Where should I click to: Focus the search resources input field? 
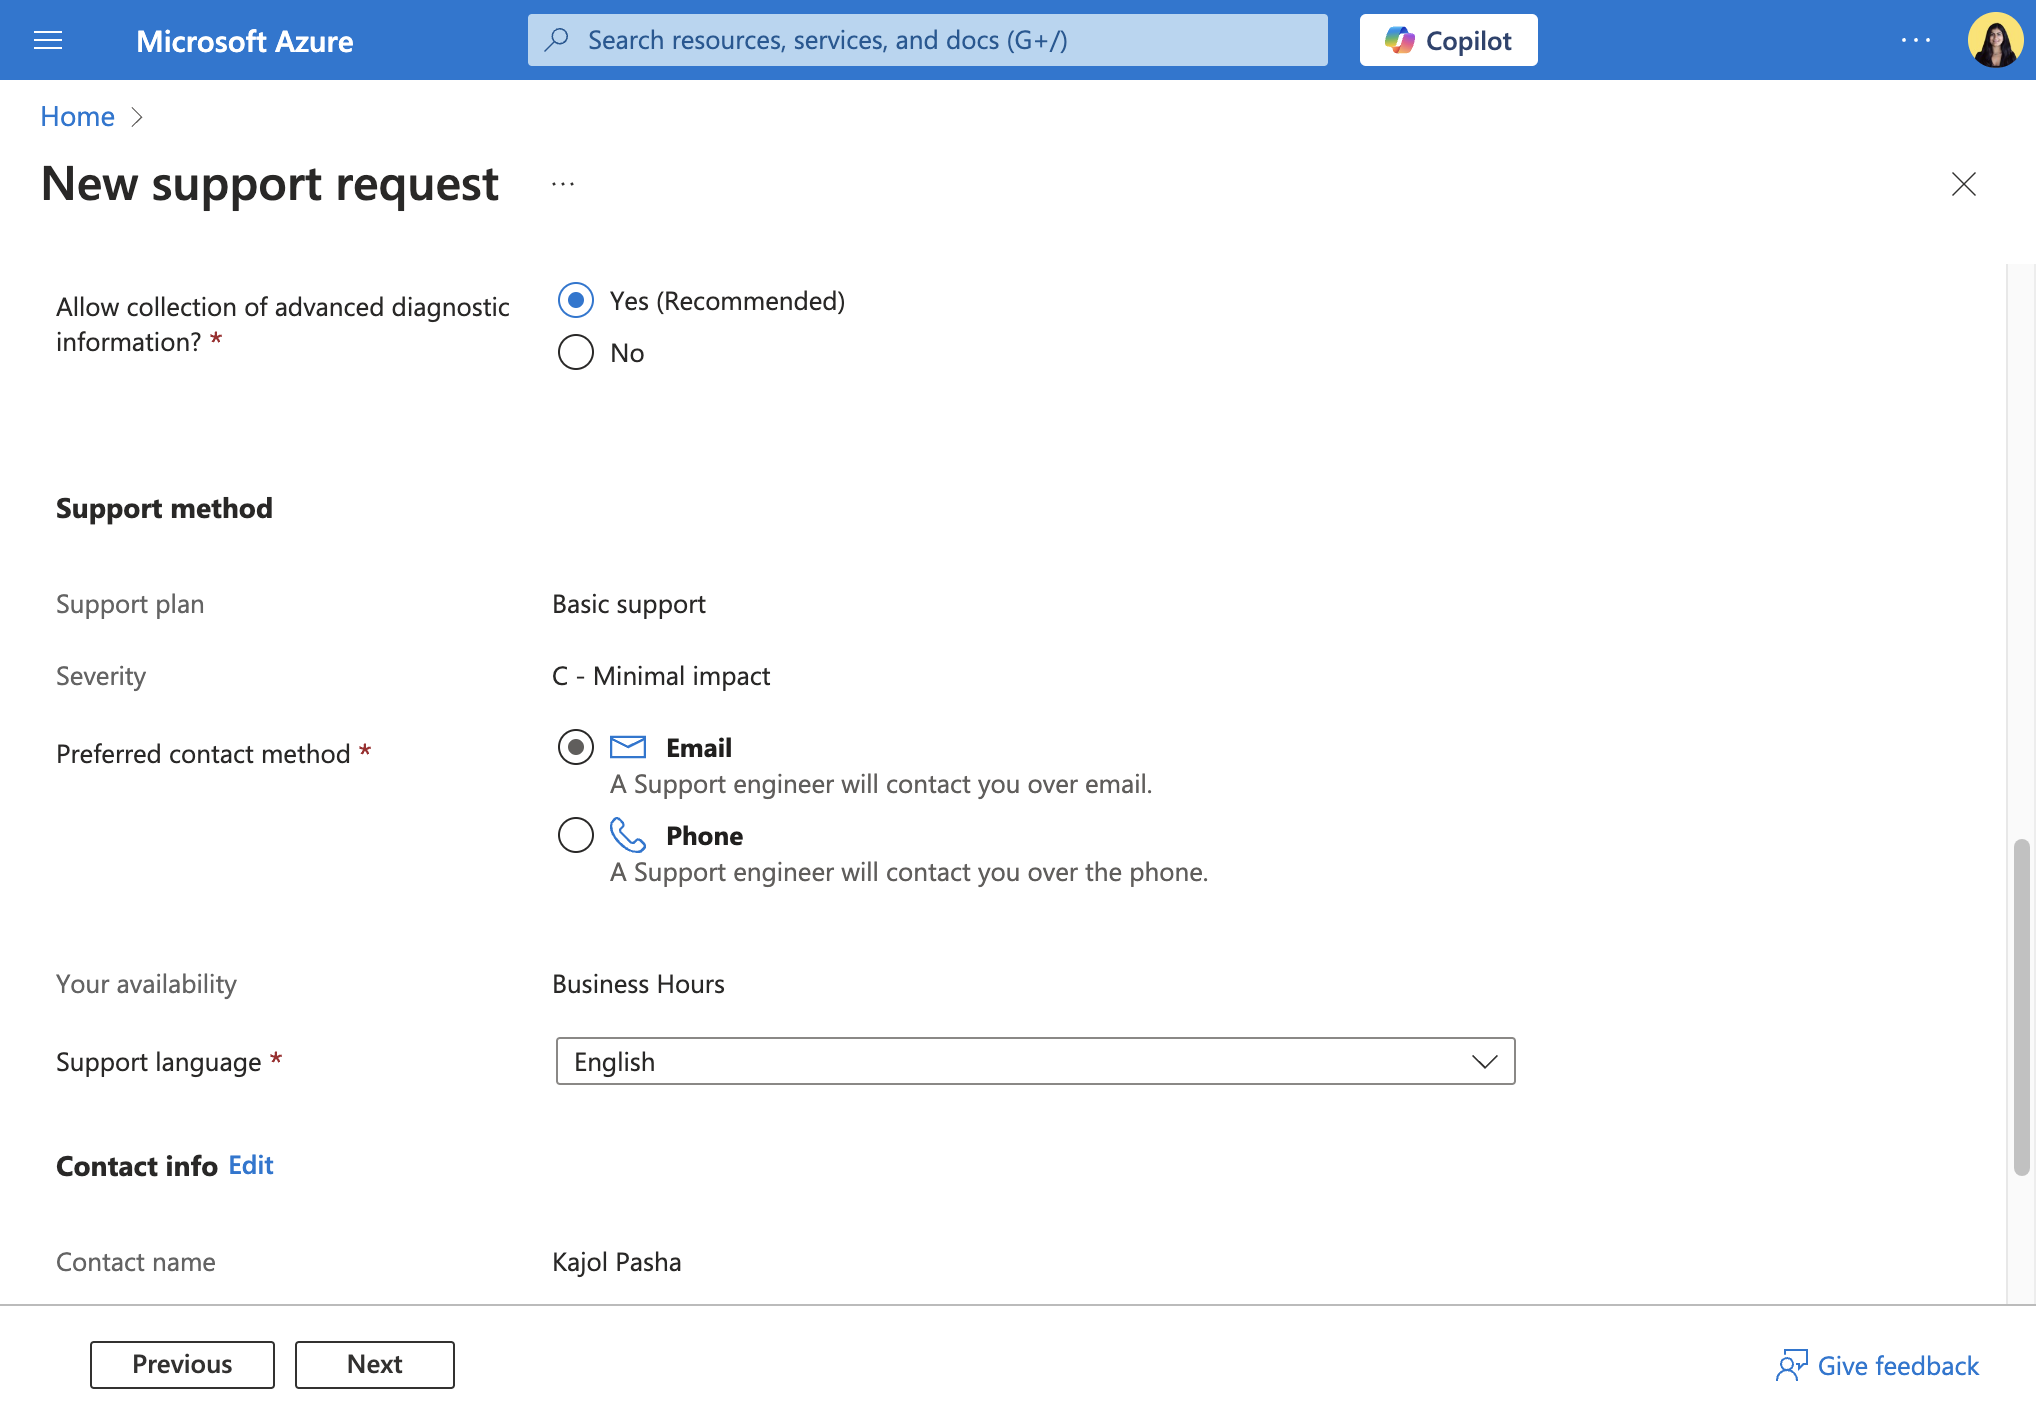click(928, 40)
